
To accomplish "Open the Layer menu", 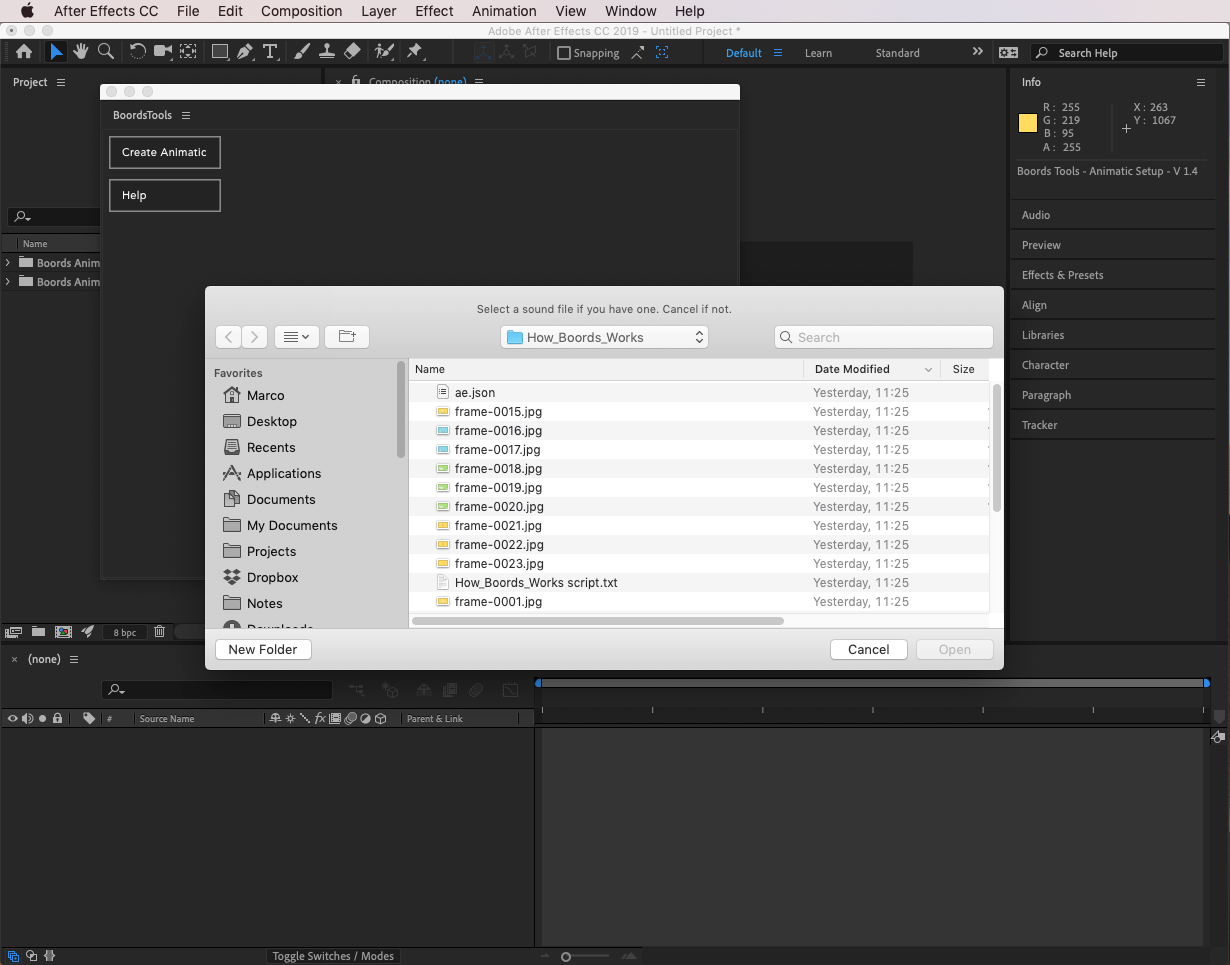I will point(378,11).
